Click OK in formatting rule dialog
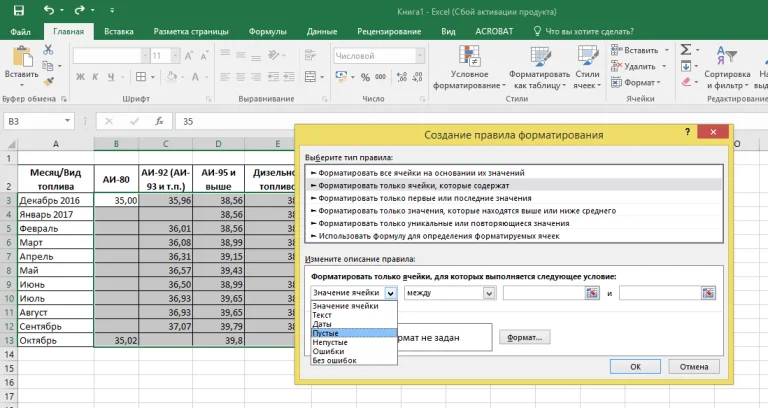 click(x=635, y=366)
